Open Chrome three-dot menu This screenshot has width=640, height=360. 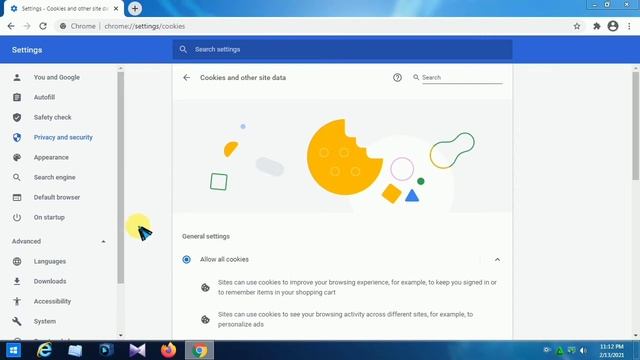click(629, 26)
